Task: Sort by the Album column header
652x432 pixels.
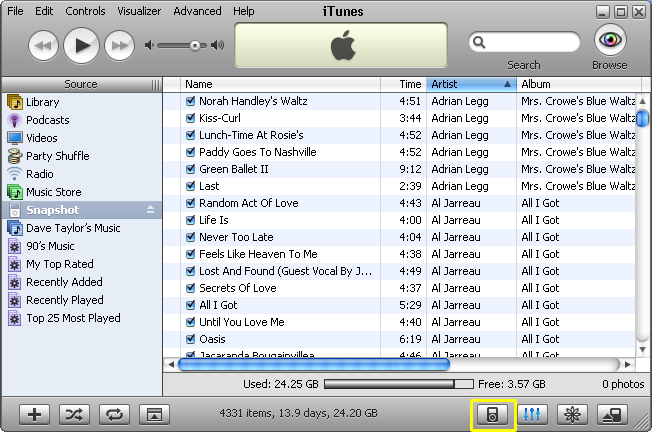Action: tap(578, 84)
